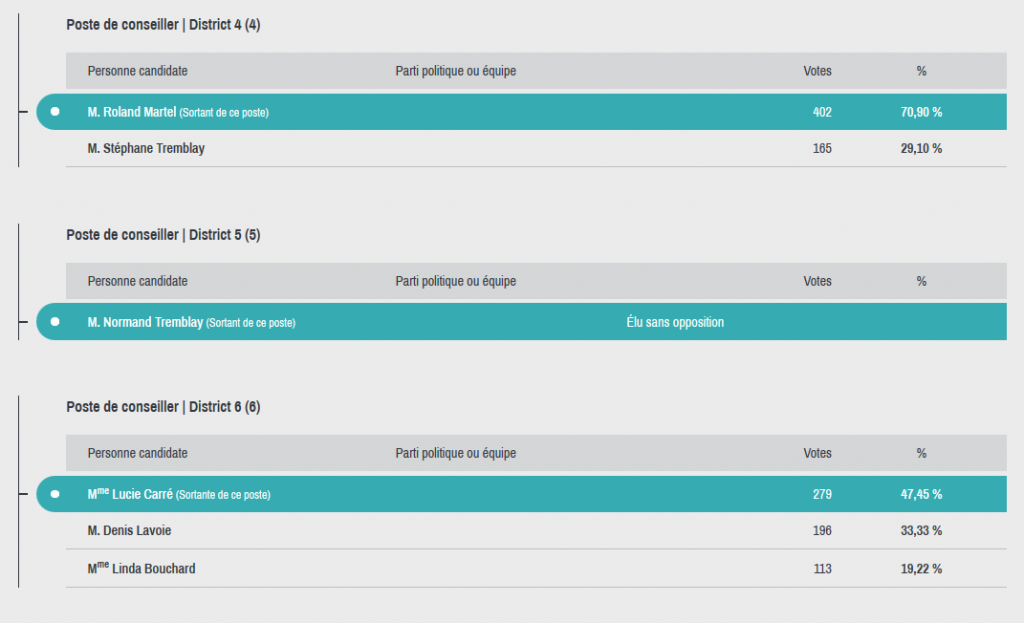1024x623 pixels.
Task: Click the District 5 (5) heading
Action: [x=163, y=235]
